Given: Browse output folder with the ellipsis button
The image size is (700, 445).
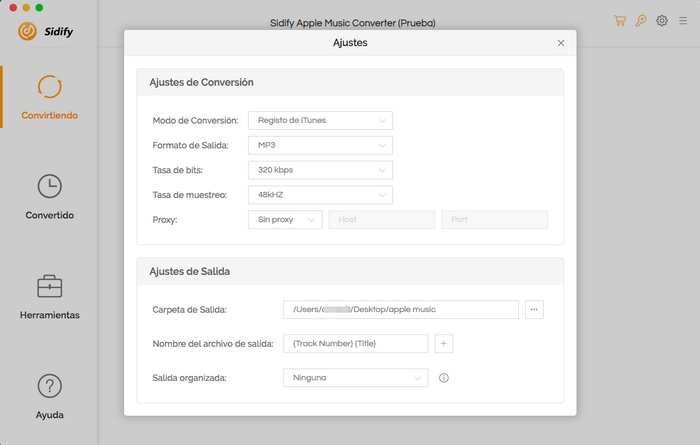Looking at the screenshot, I should pyautogui.click(x=534, y=309).
